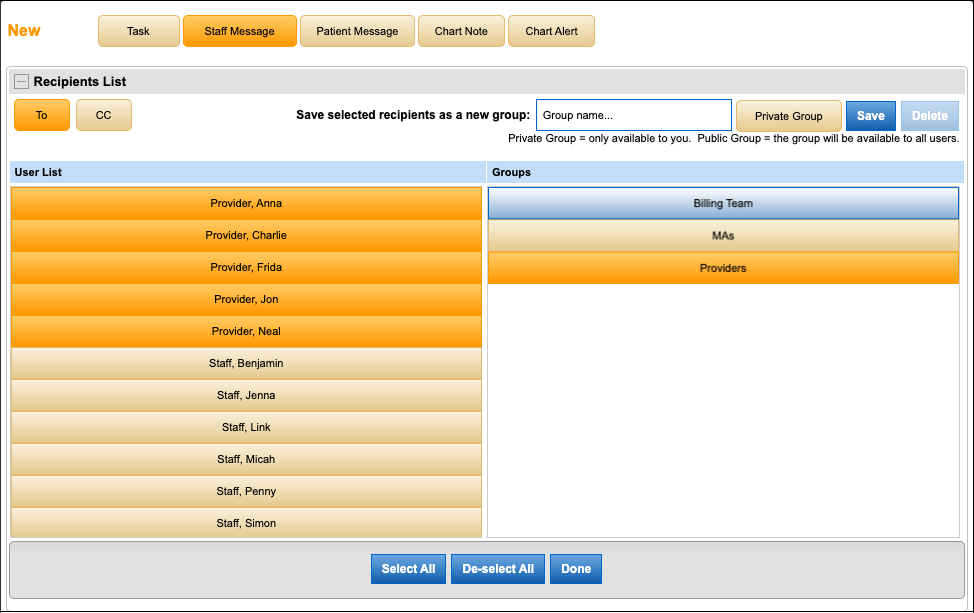Switch to the Task tab
The width and height of the screenshot is (974, 613).
click(138, 31)
